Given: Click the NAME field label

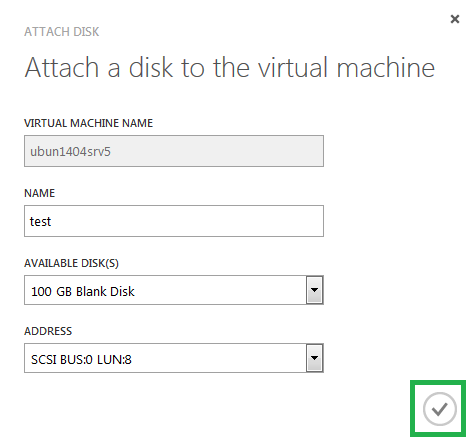Looking at the screenshot, I should 39,193.
